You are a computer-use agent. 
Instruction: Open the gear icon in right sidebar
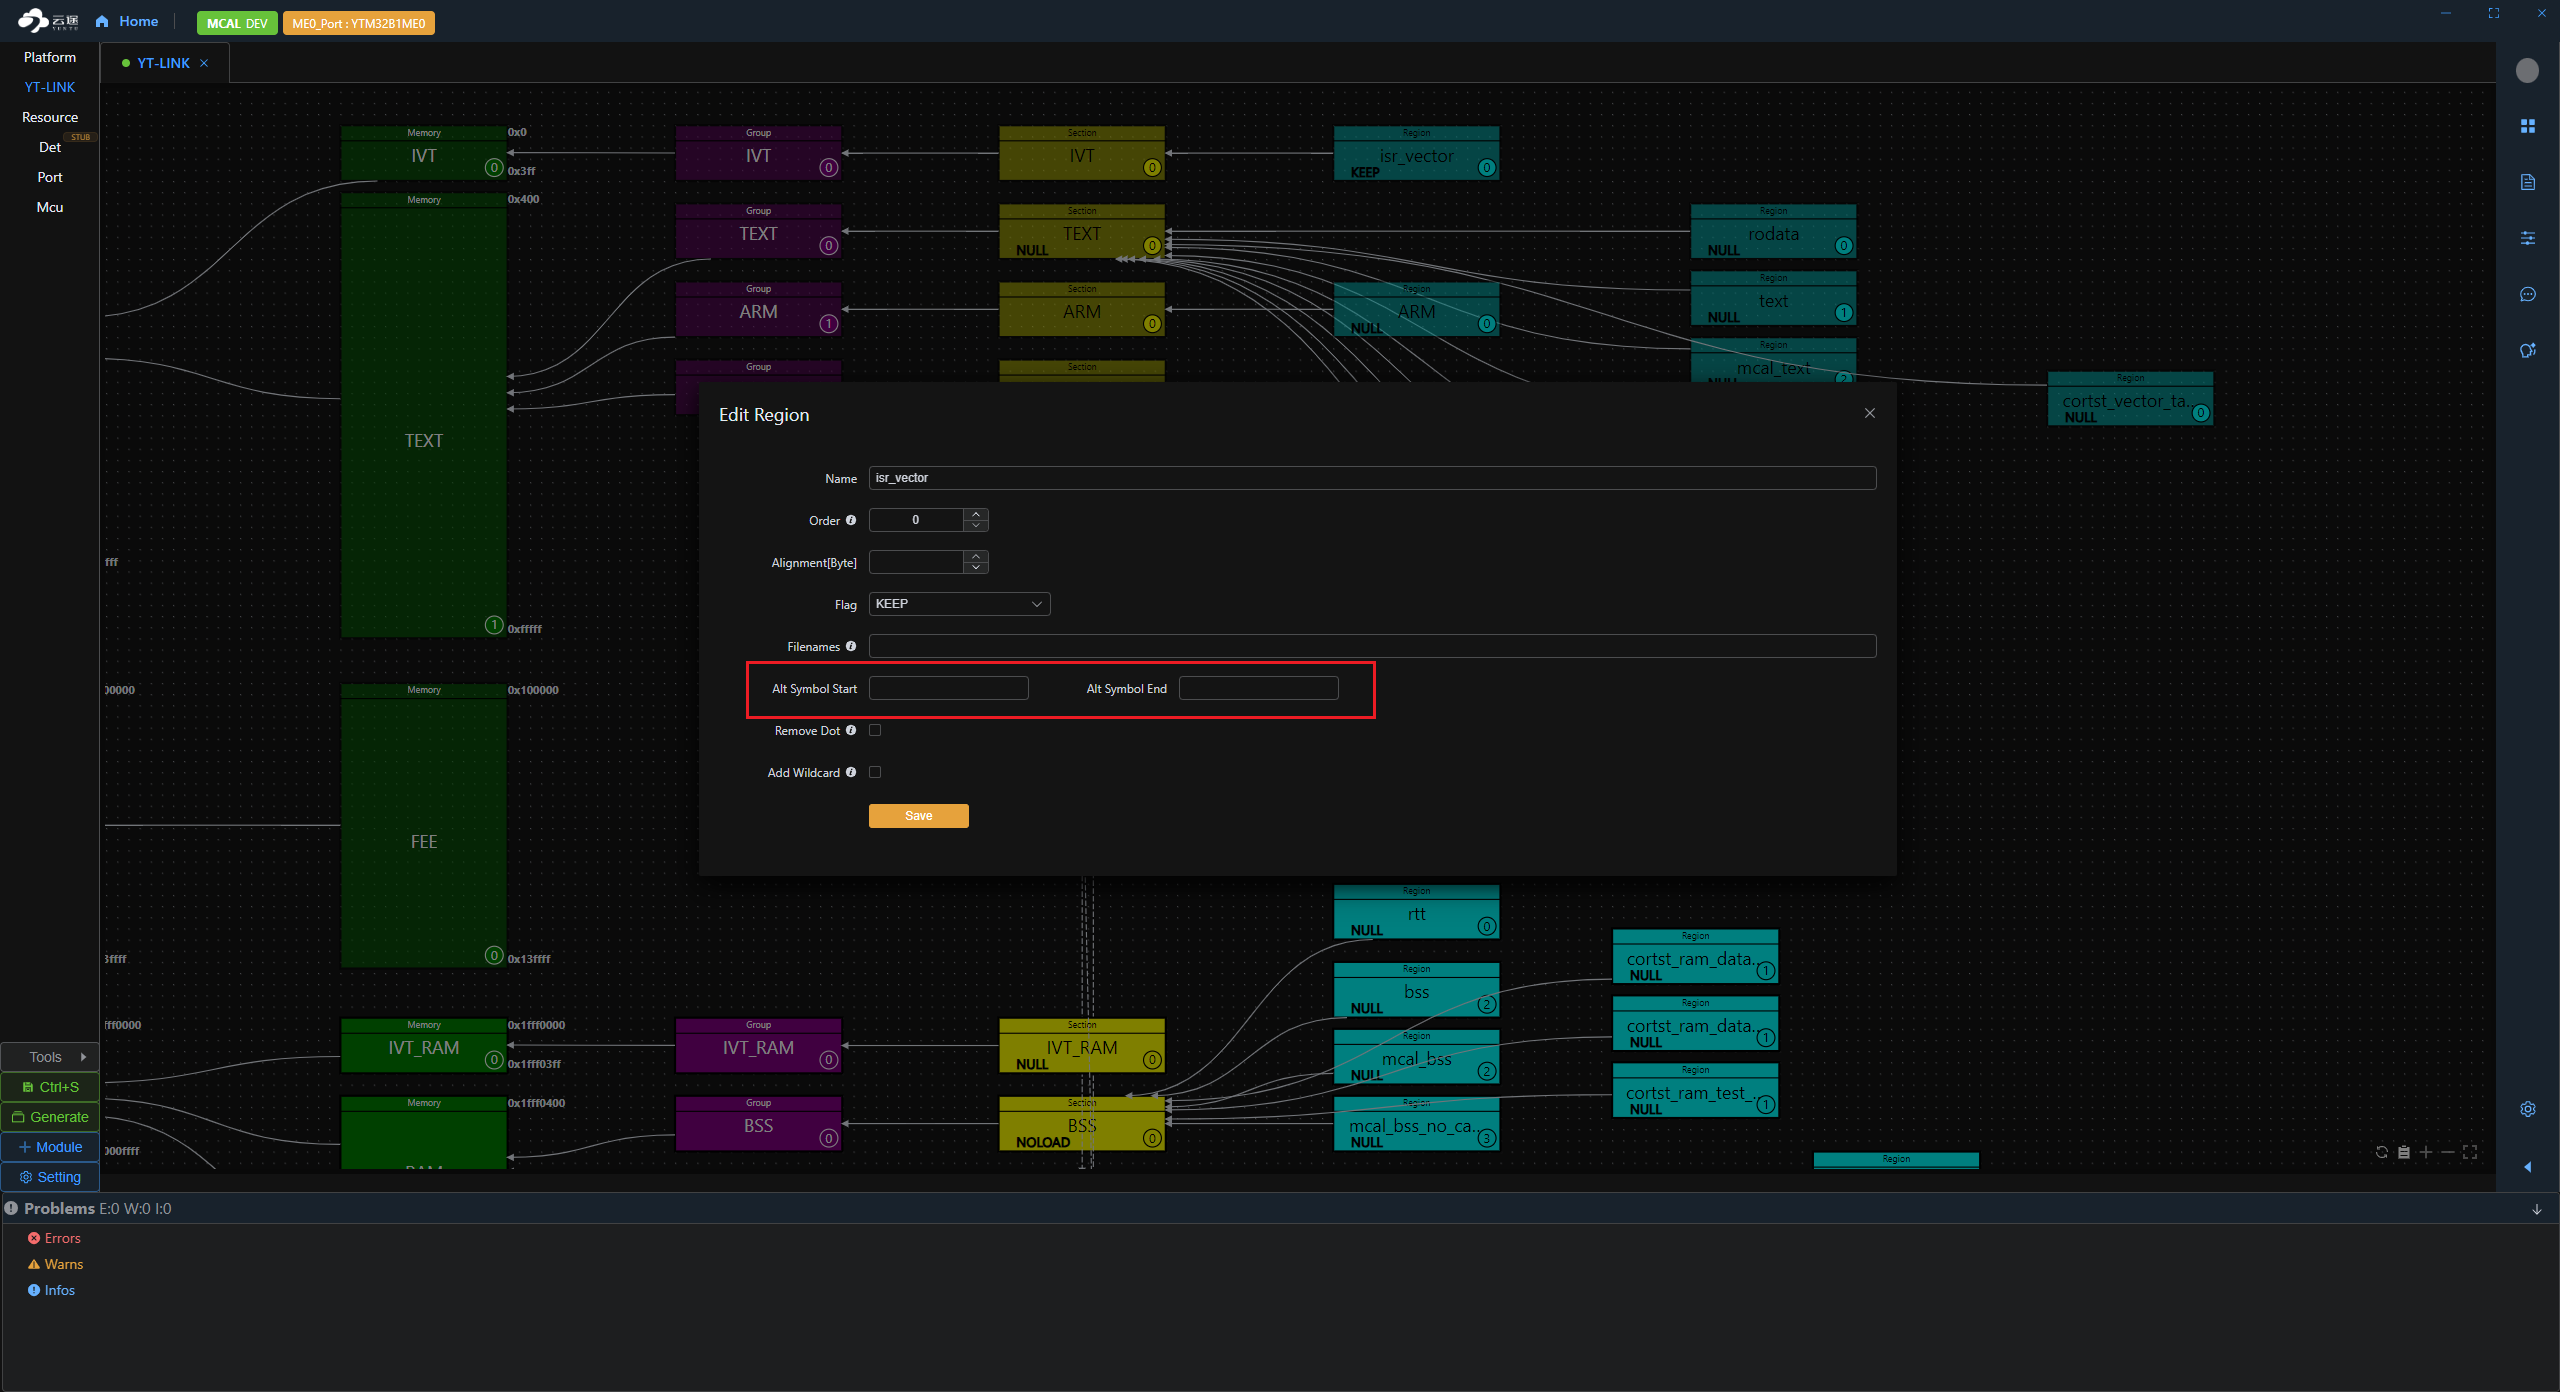[2527, 1109]
